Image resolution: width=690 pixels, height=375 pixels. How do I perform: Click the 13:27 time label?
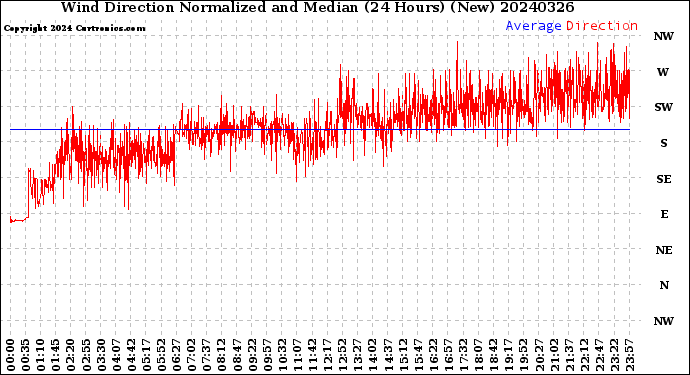358,355
